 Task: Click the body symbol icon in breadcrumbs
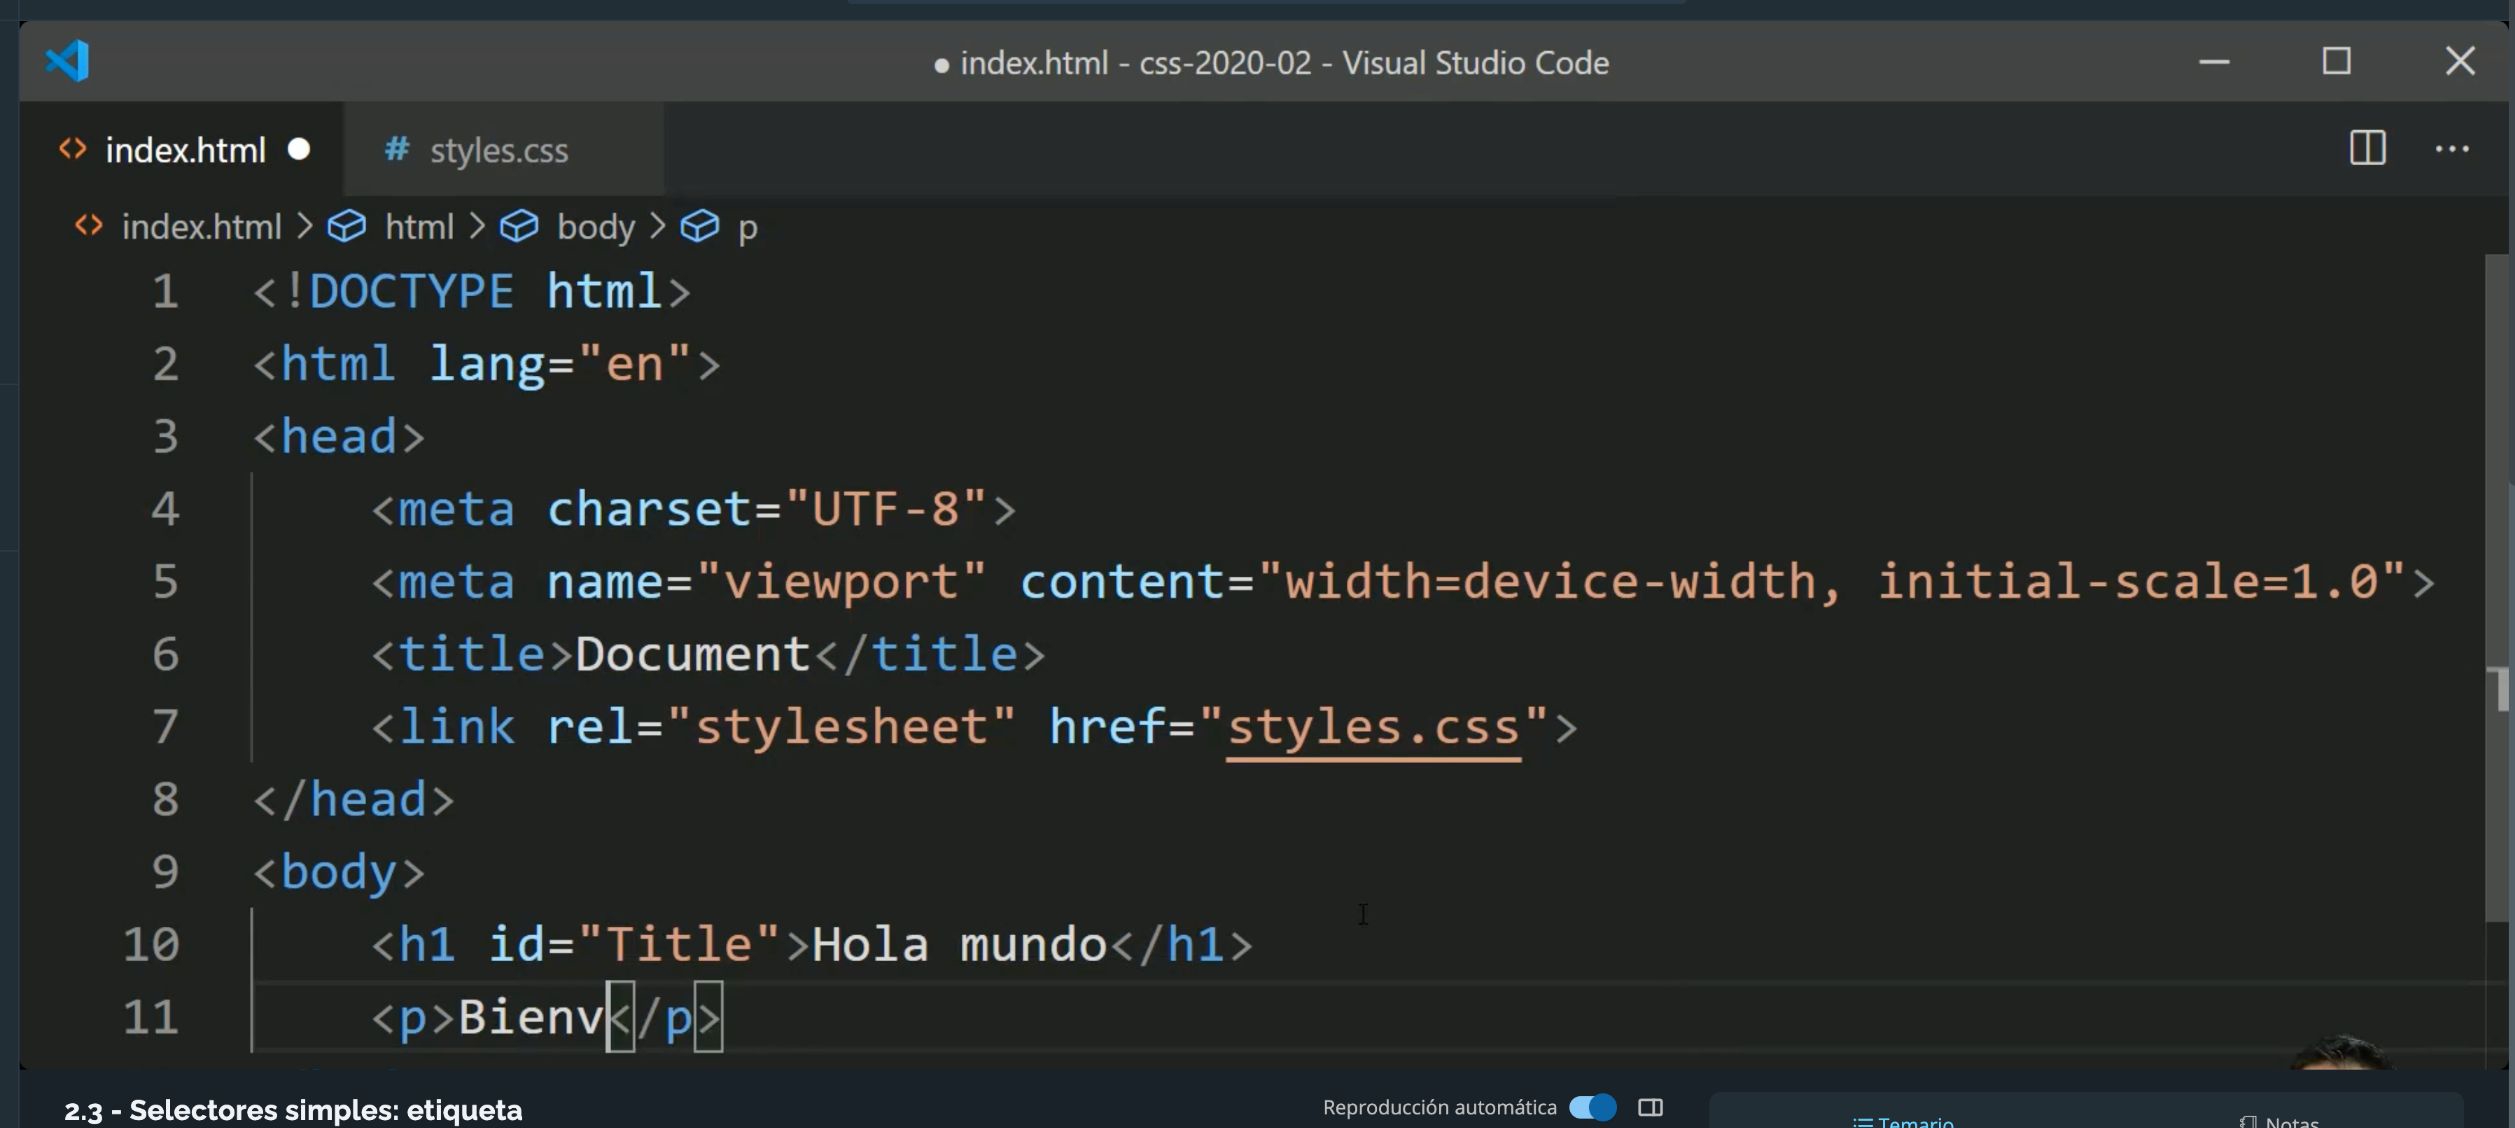(519, 227)
